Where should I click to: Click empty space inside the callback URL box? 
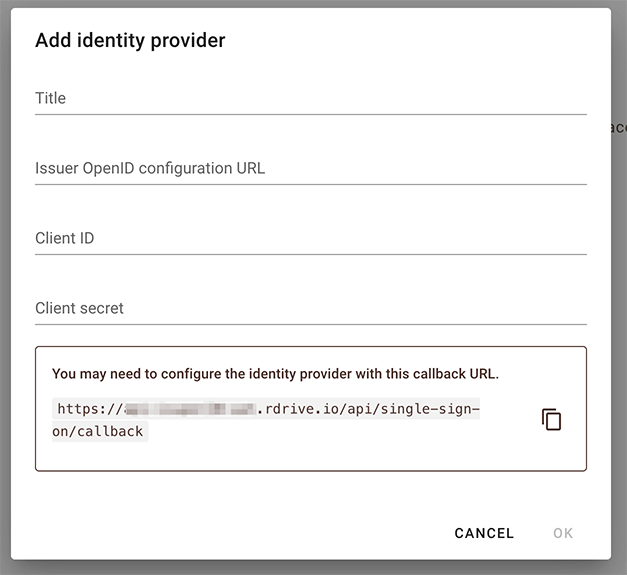point(320,450)
